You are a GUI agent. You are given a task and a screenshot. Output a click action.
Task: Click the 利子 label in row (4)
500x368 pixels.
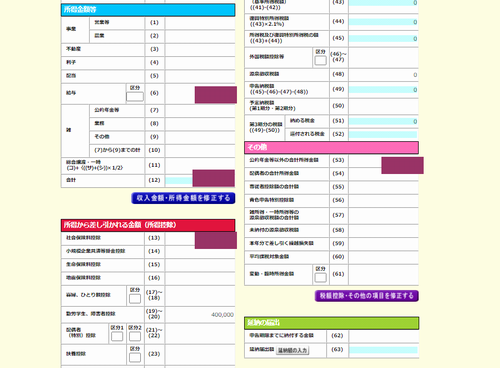click(71, 62)
